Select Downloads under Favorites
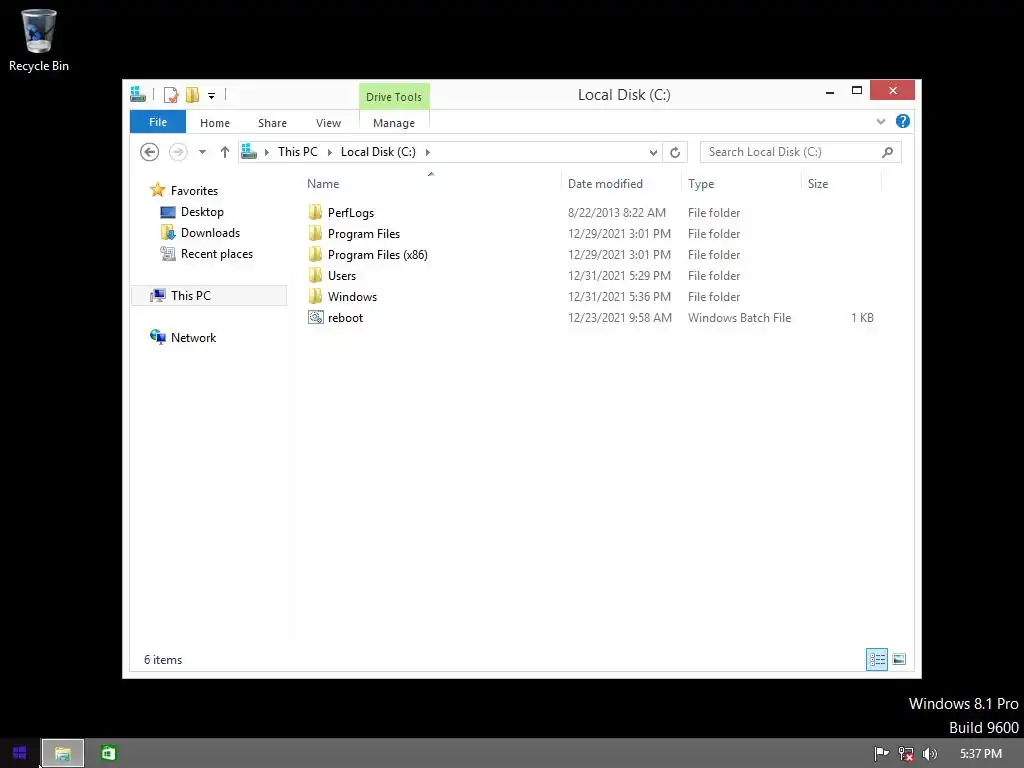The image size is (1024, 768). [210, 232]
